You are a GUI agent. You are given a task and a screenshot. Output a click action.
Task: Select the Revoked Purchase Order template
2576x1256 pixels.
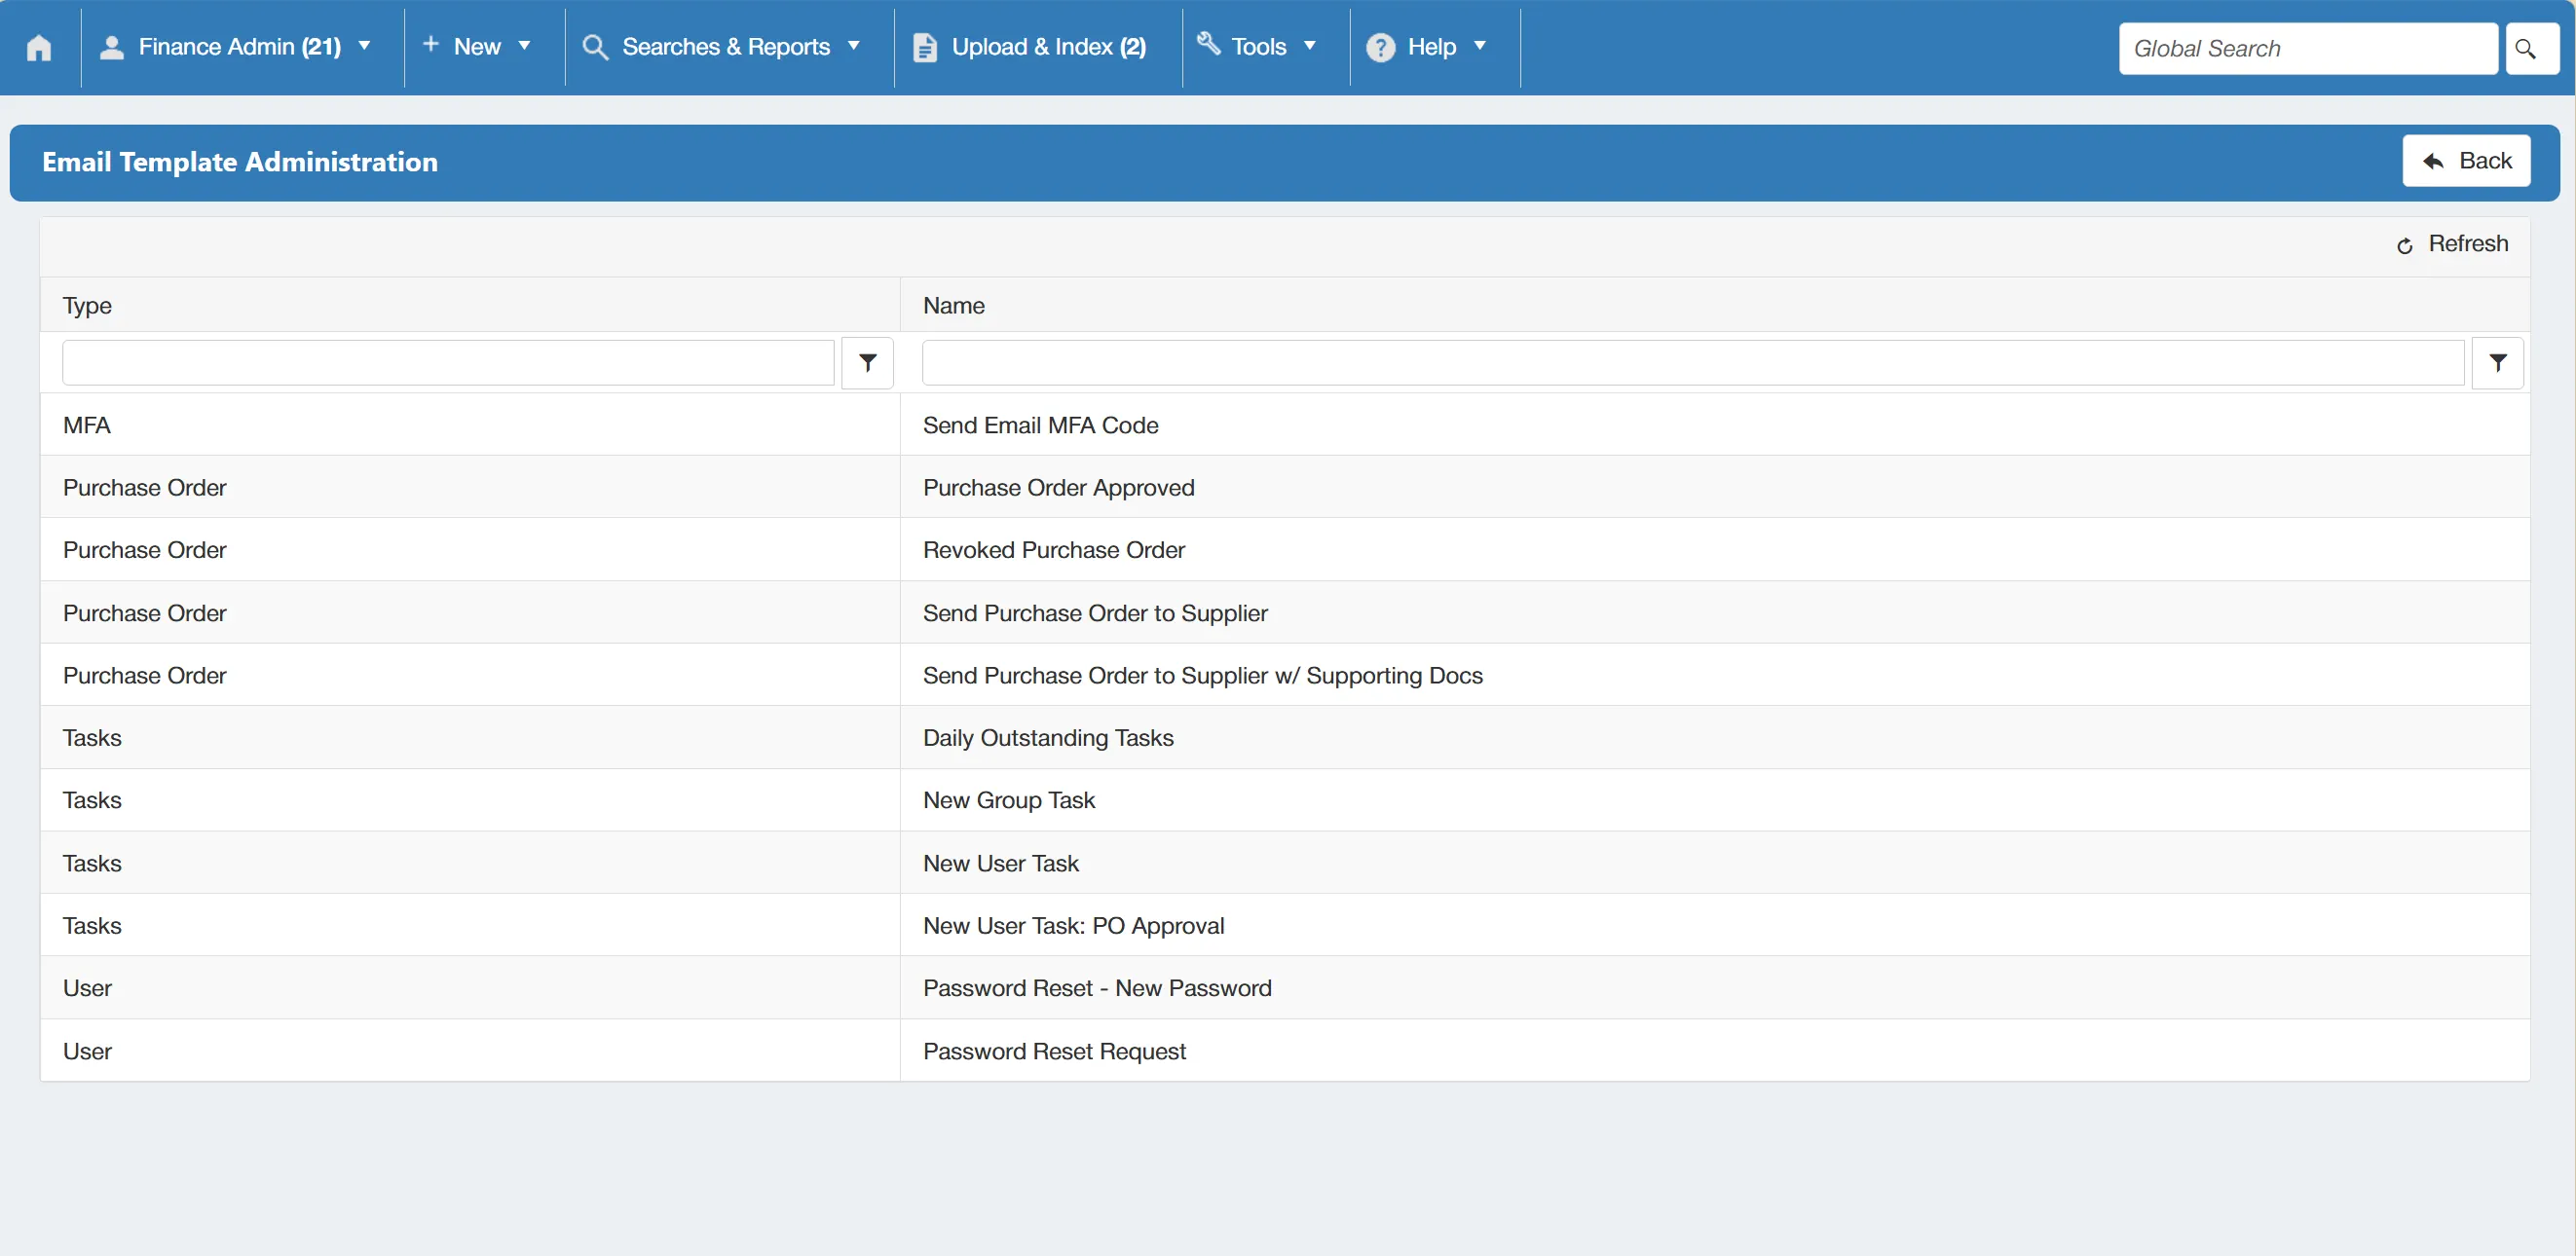[1053, 550]
